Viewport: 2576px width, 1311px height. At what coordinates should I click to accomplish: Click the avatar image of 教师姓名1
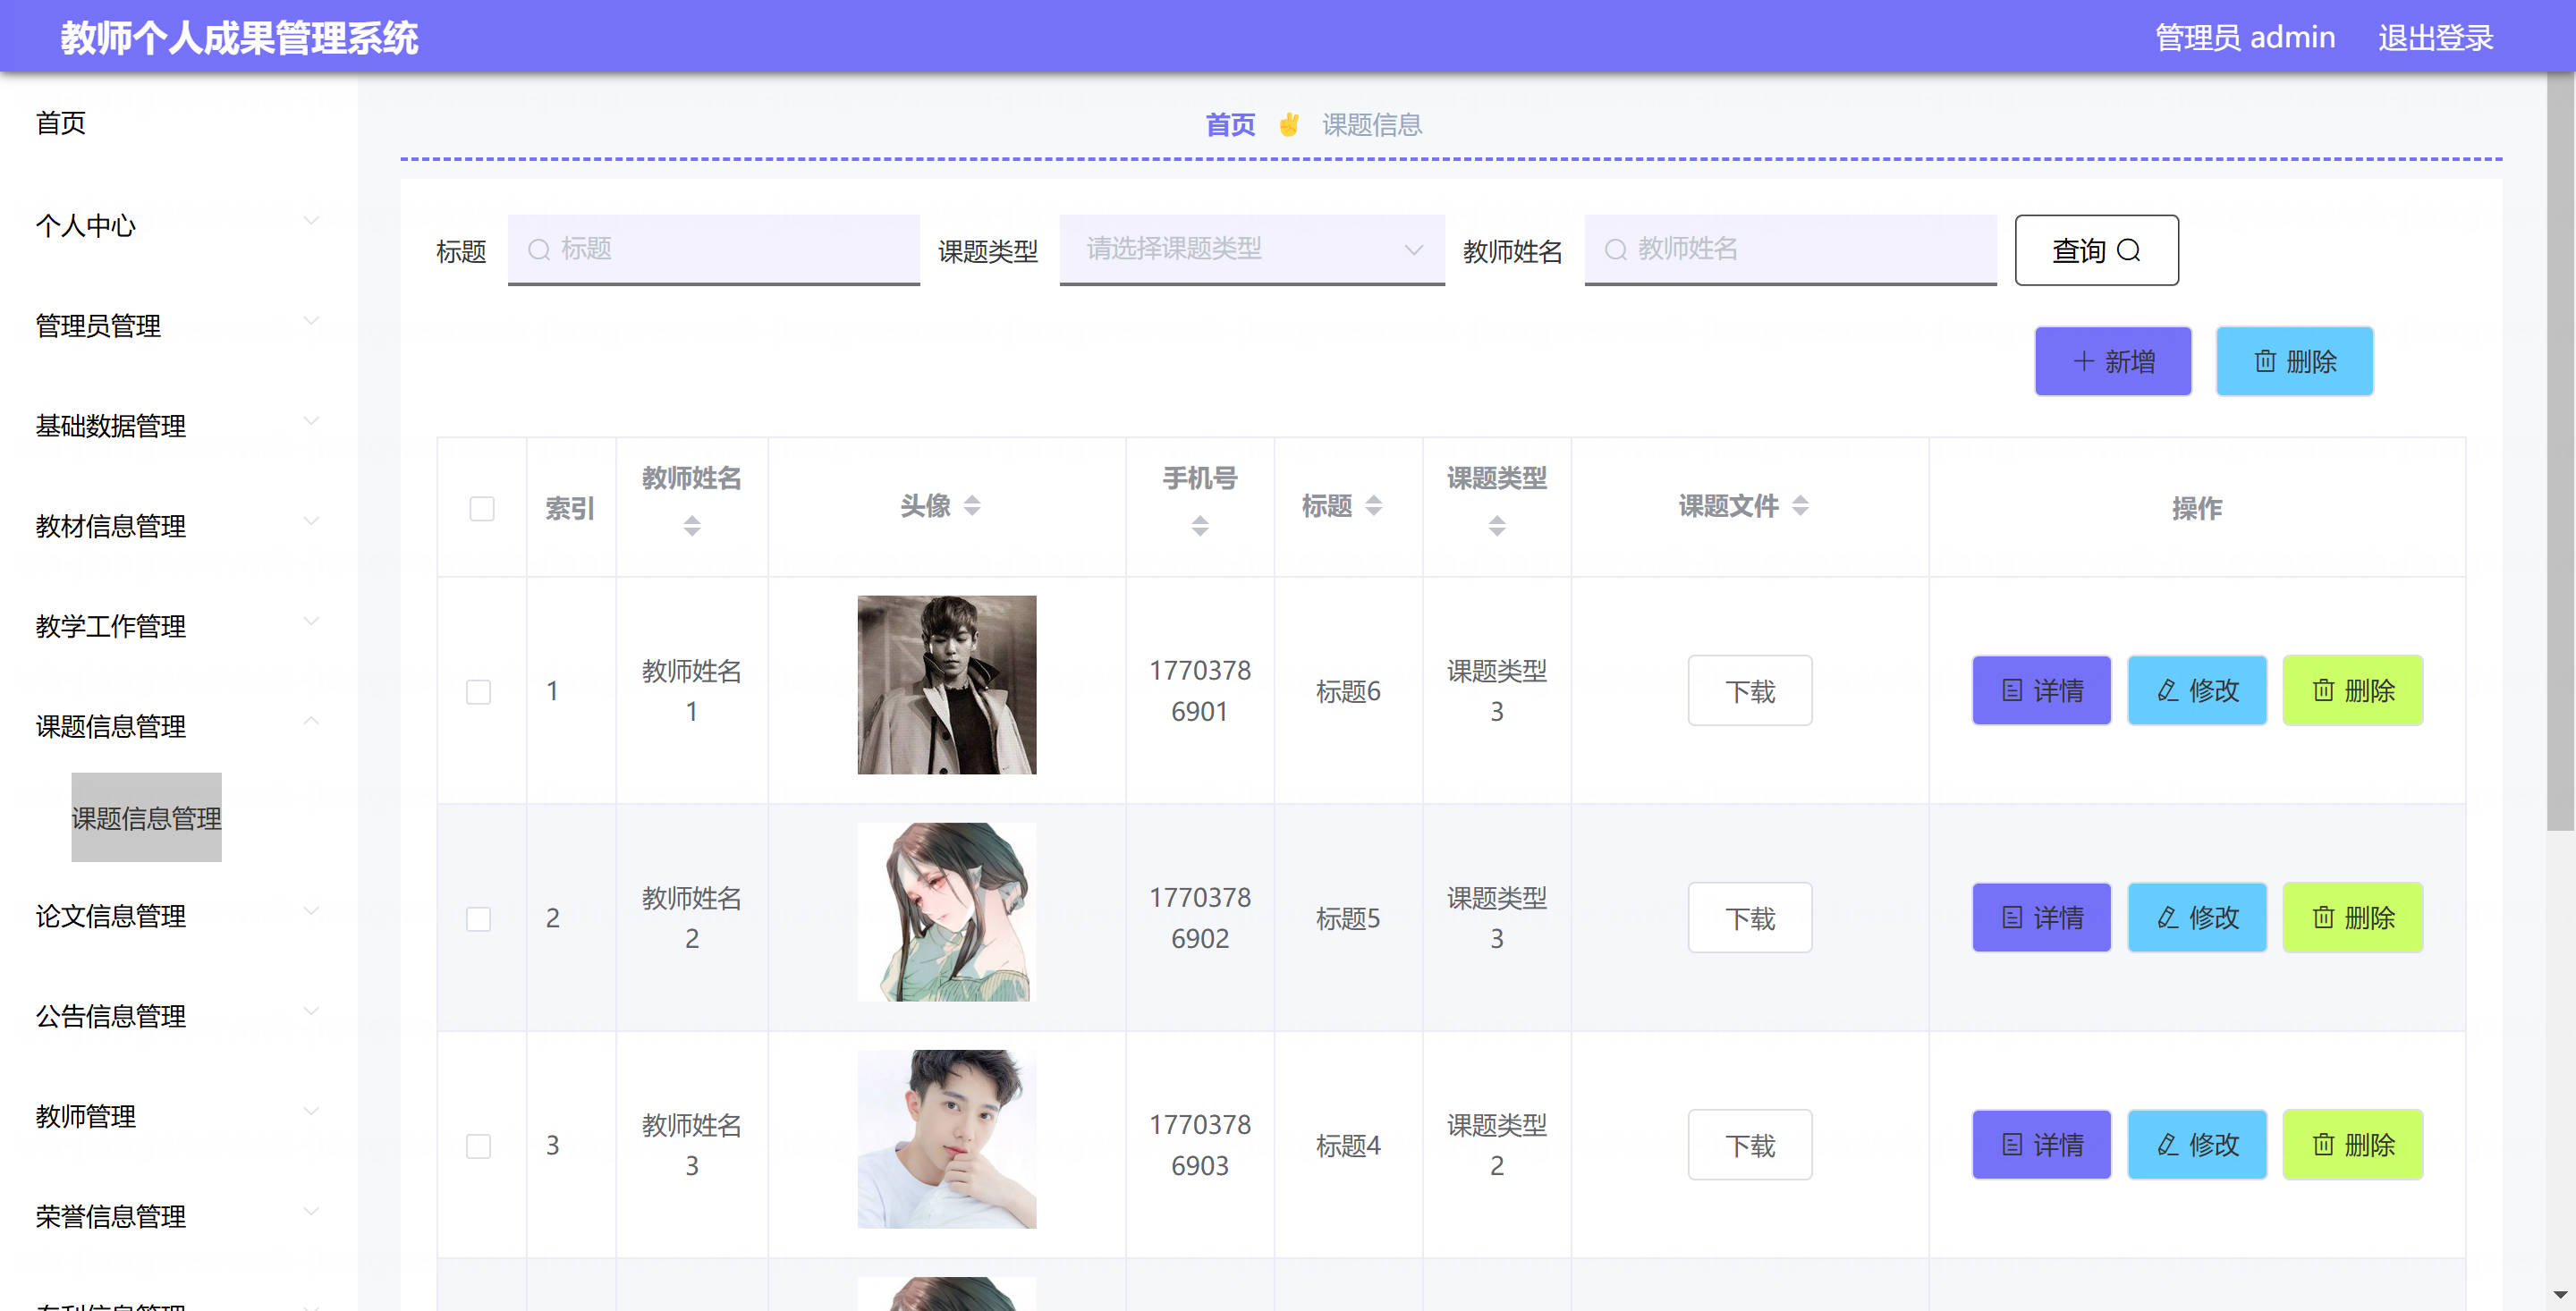[x=947, y=685]
